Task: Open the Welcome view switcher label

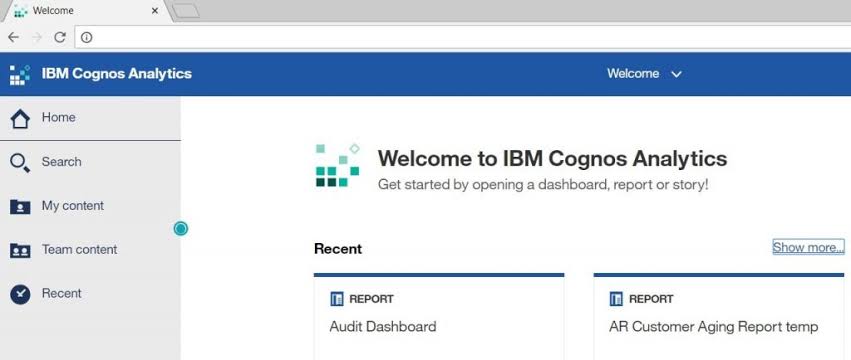Action: coord(633,74)
